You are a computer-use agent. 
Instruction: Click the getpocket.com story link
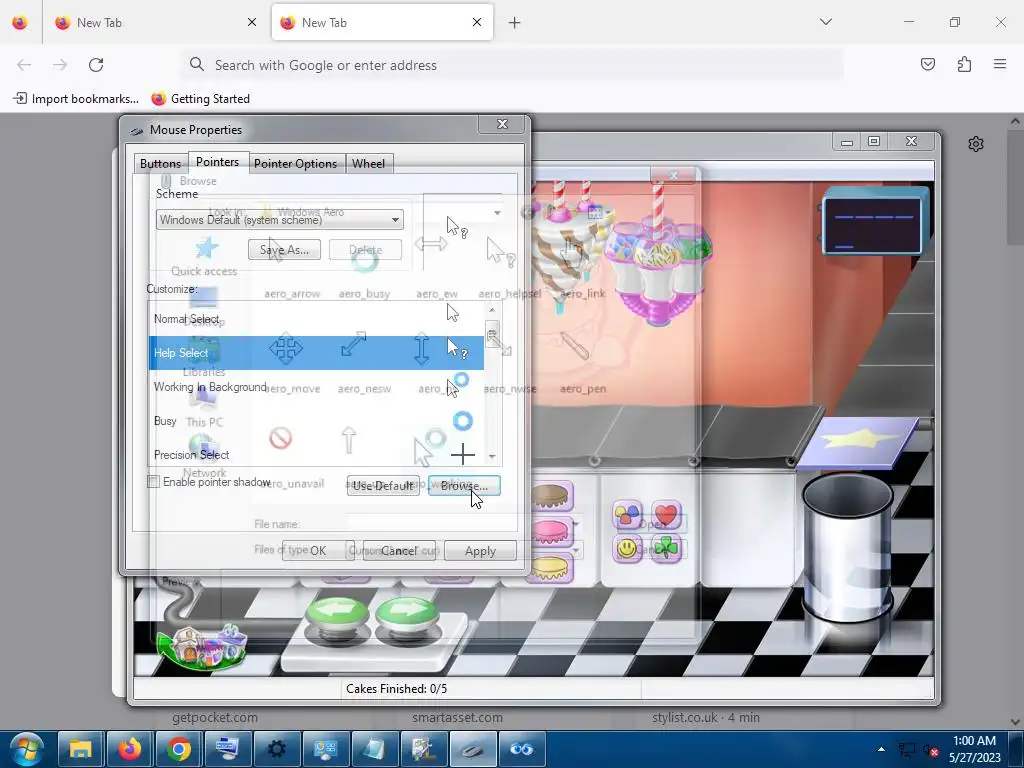(x=215, y=717)
